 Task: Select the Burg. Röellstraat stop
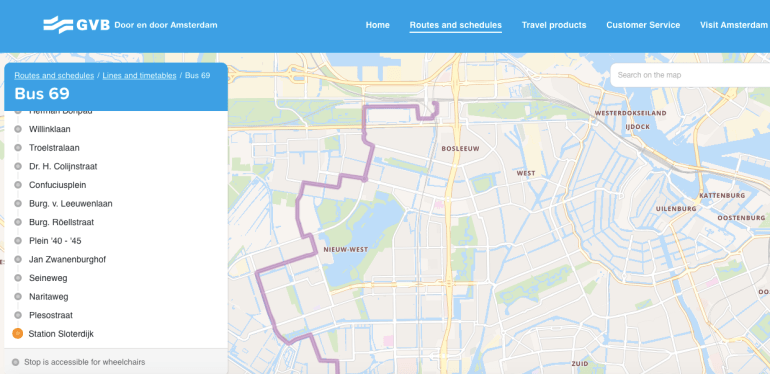click(61, 222)
